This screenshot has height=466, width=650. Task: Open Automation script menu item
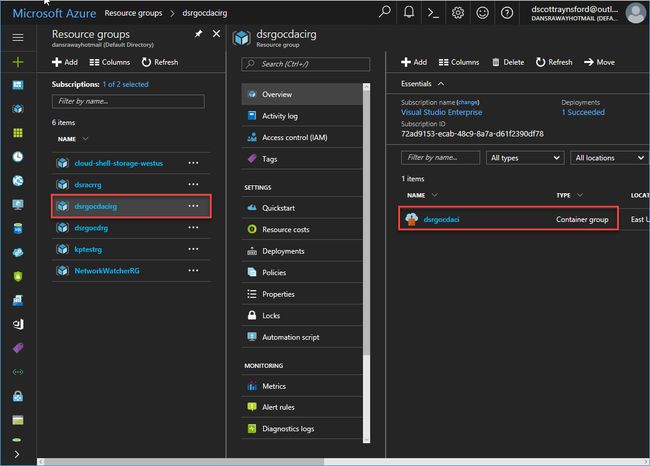302,337
